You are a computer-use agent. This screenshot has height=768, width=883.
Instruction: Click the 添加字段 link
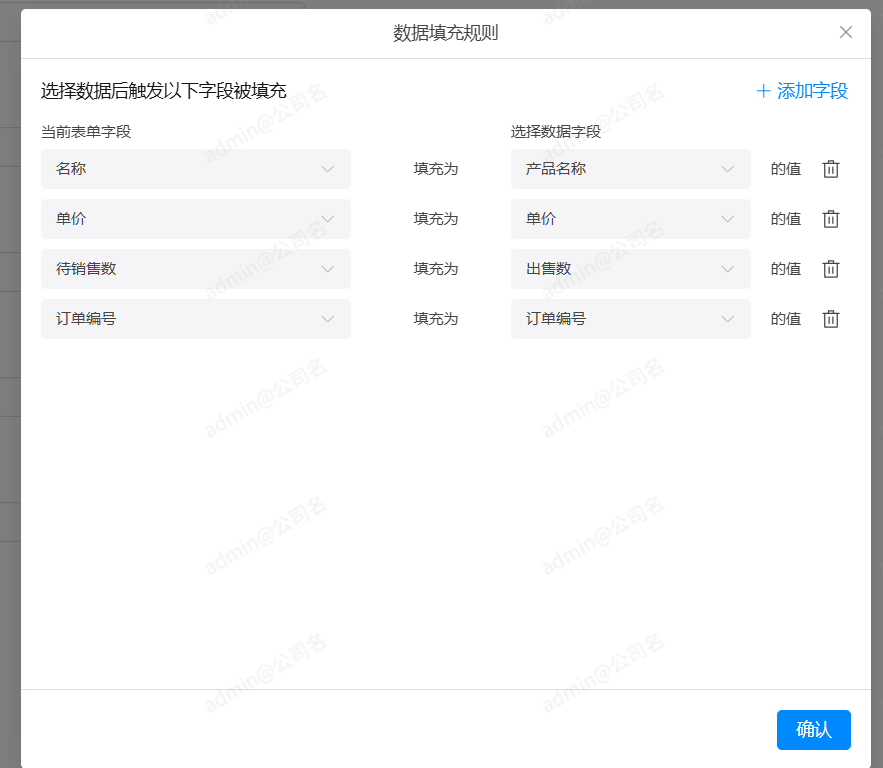pos(811,91)
